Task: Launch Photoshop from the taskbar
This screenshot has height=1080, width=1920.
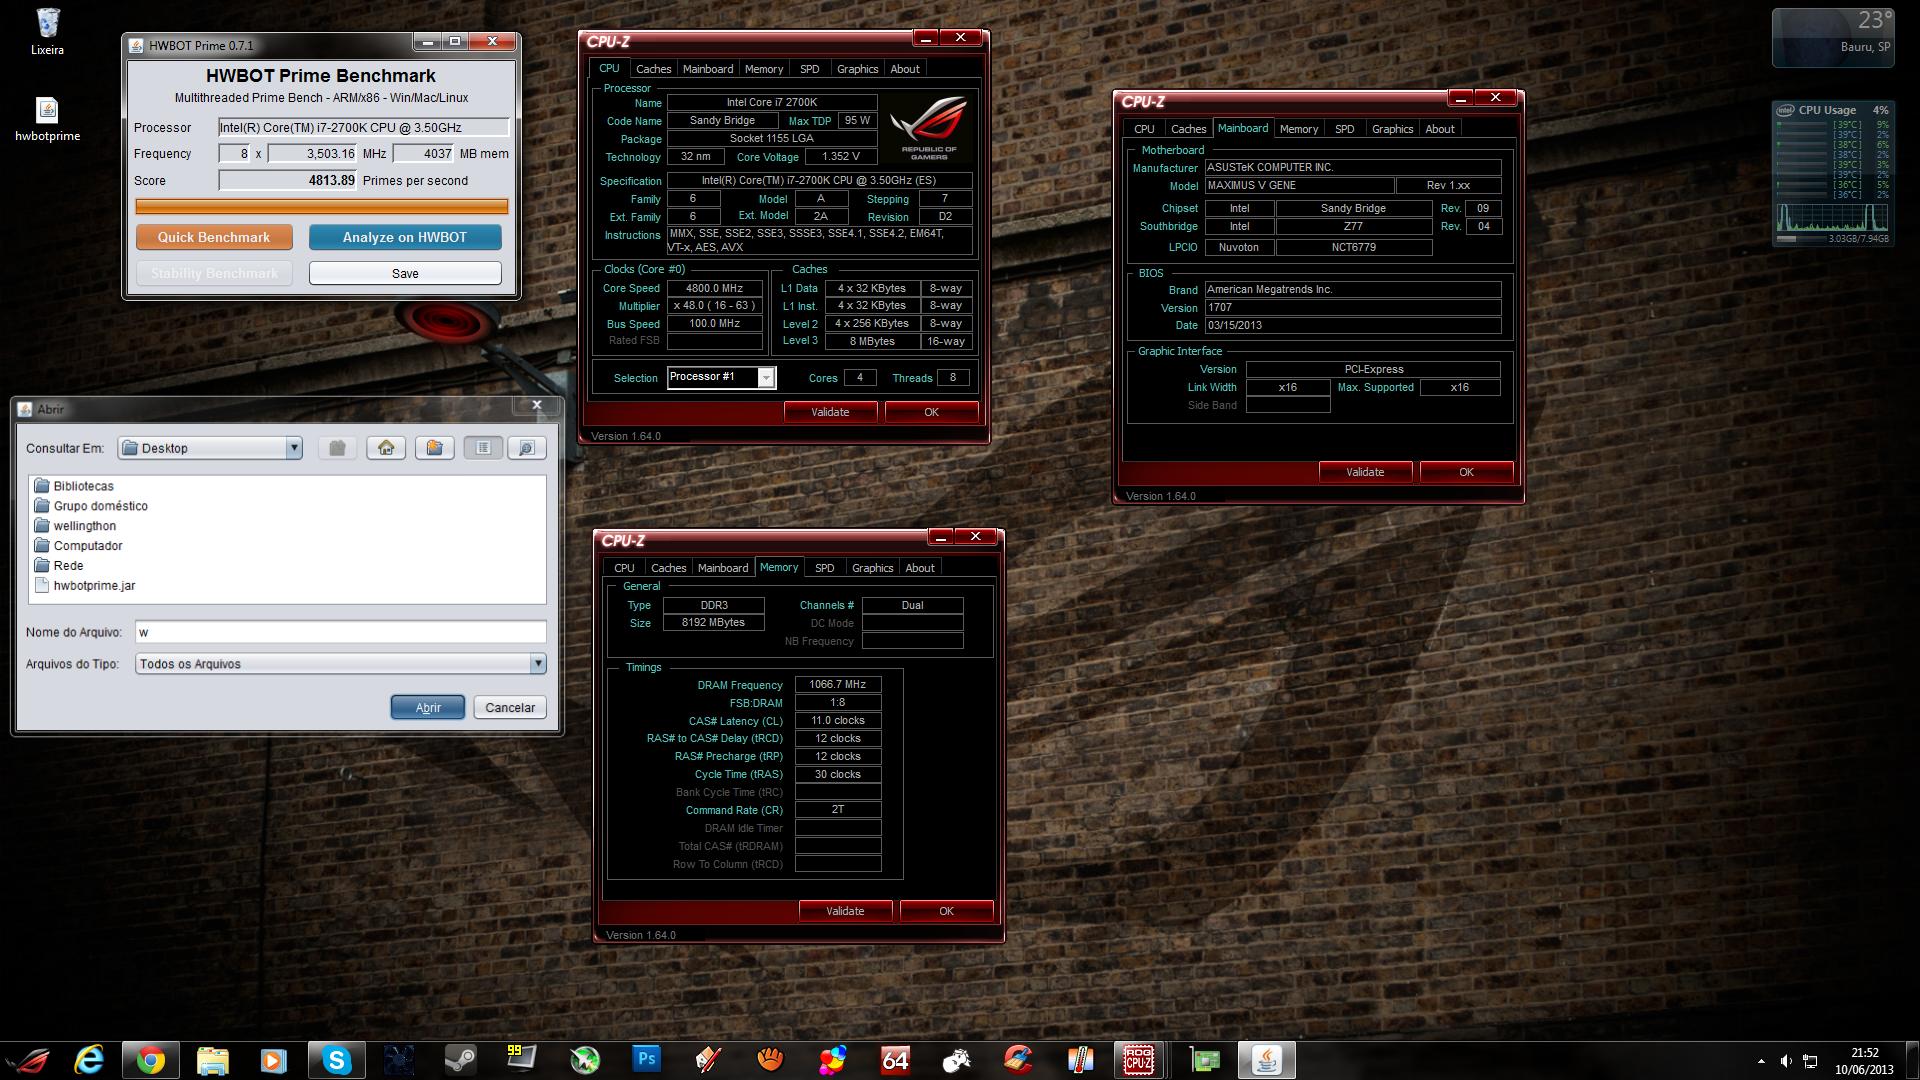Action: [646, 1060]
